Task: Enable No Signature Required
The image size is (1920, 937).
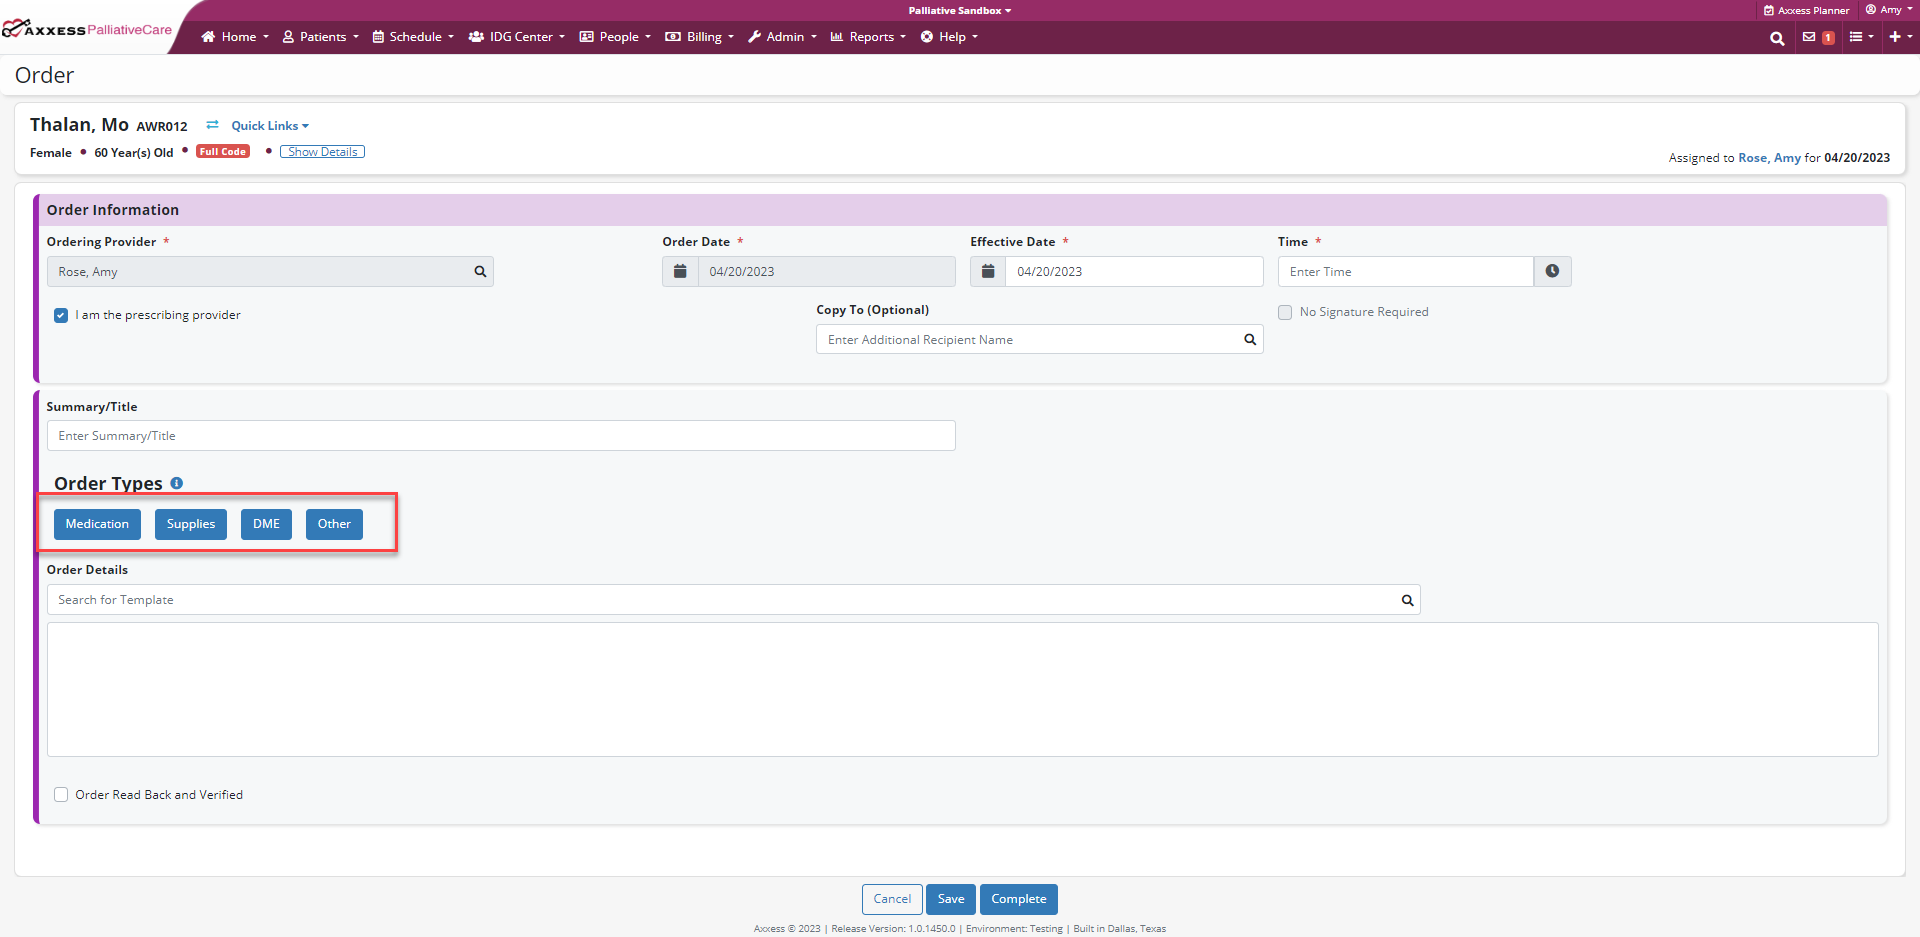Action: click(x=1285, y=312)
